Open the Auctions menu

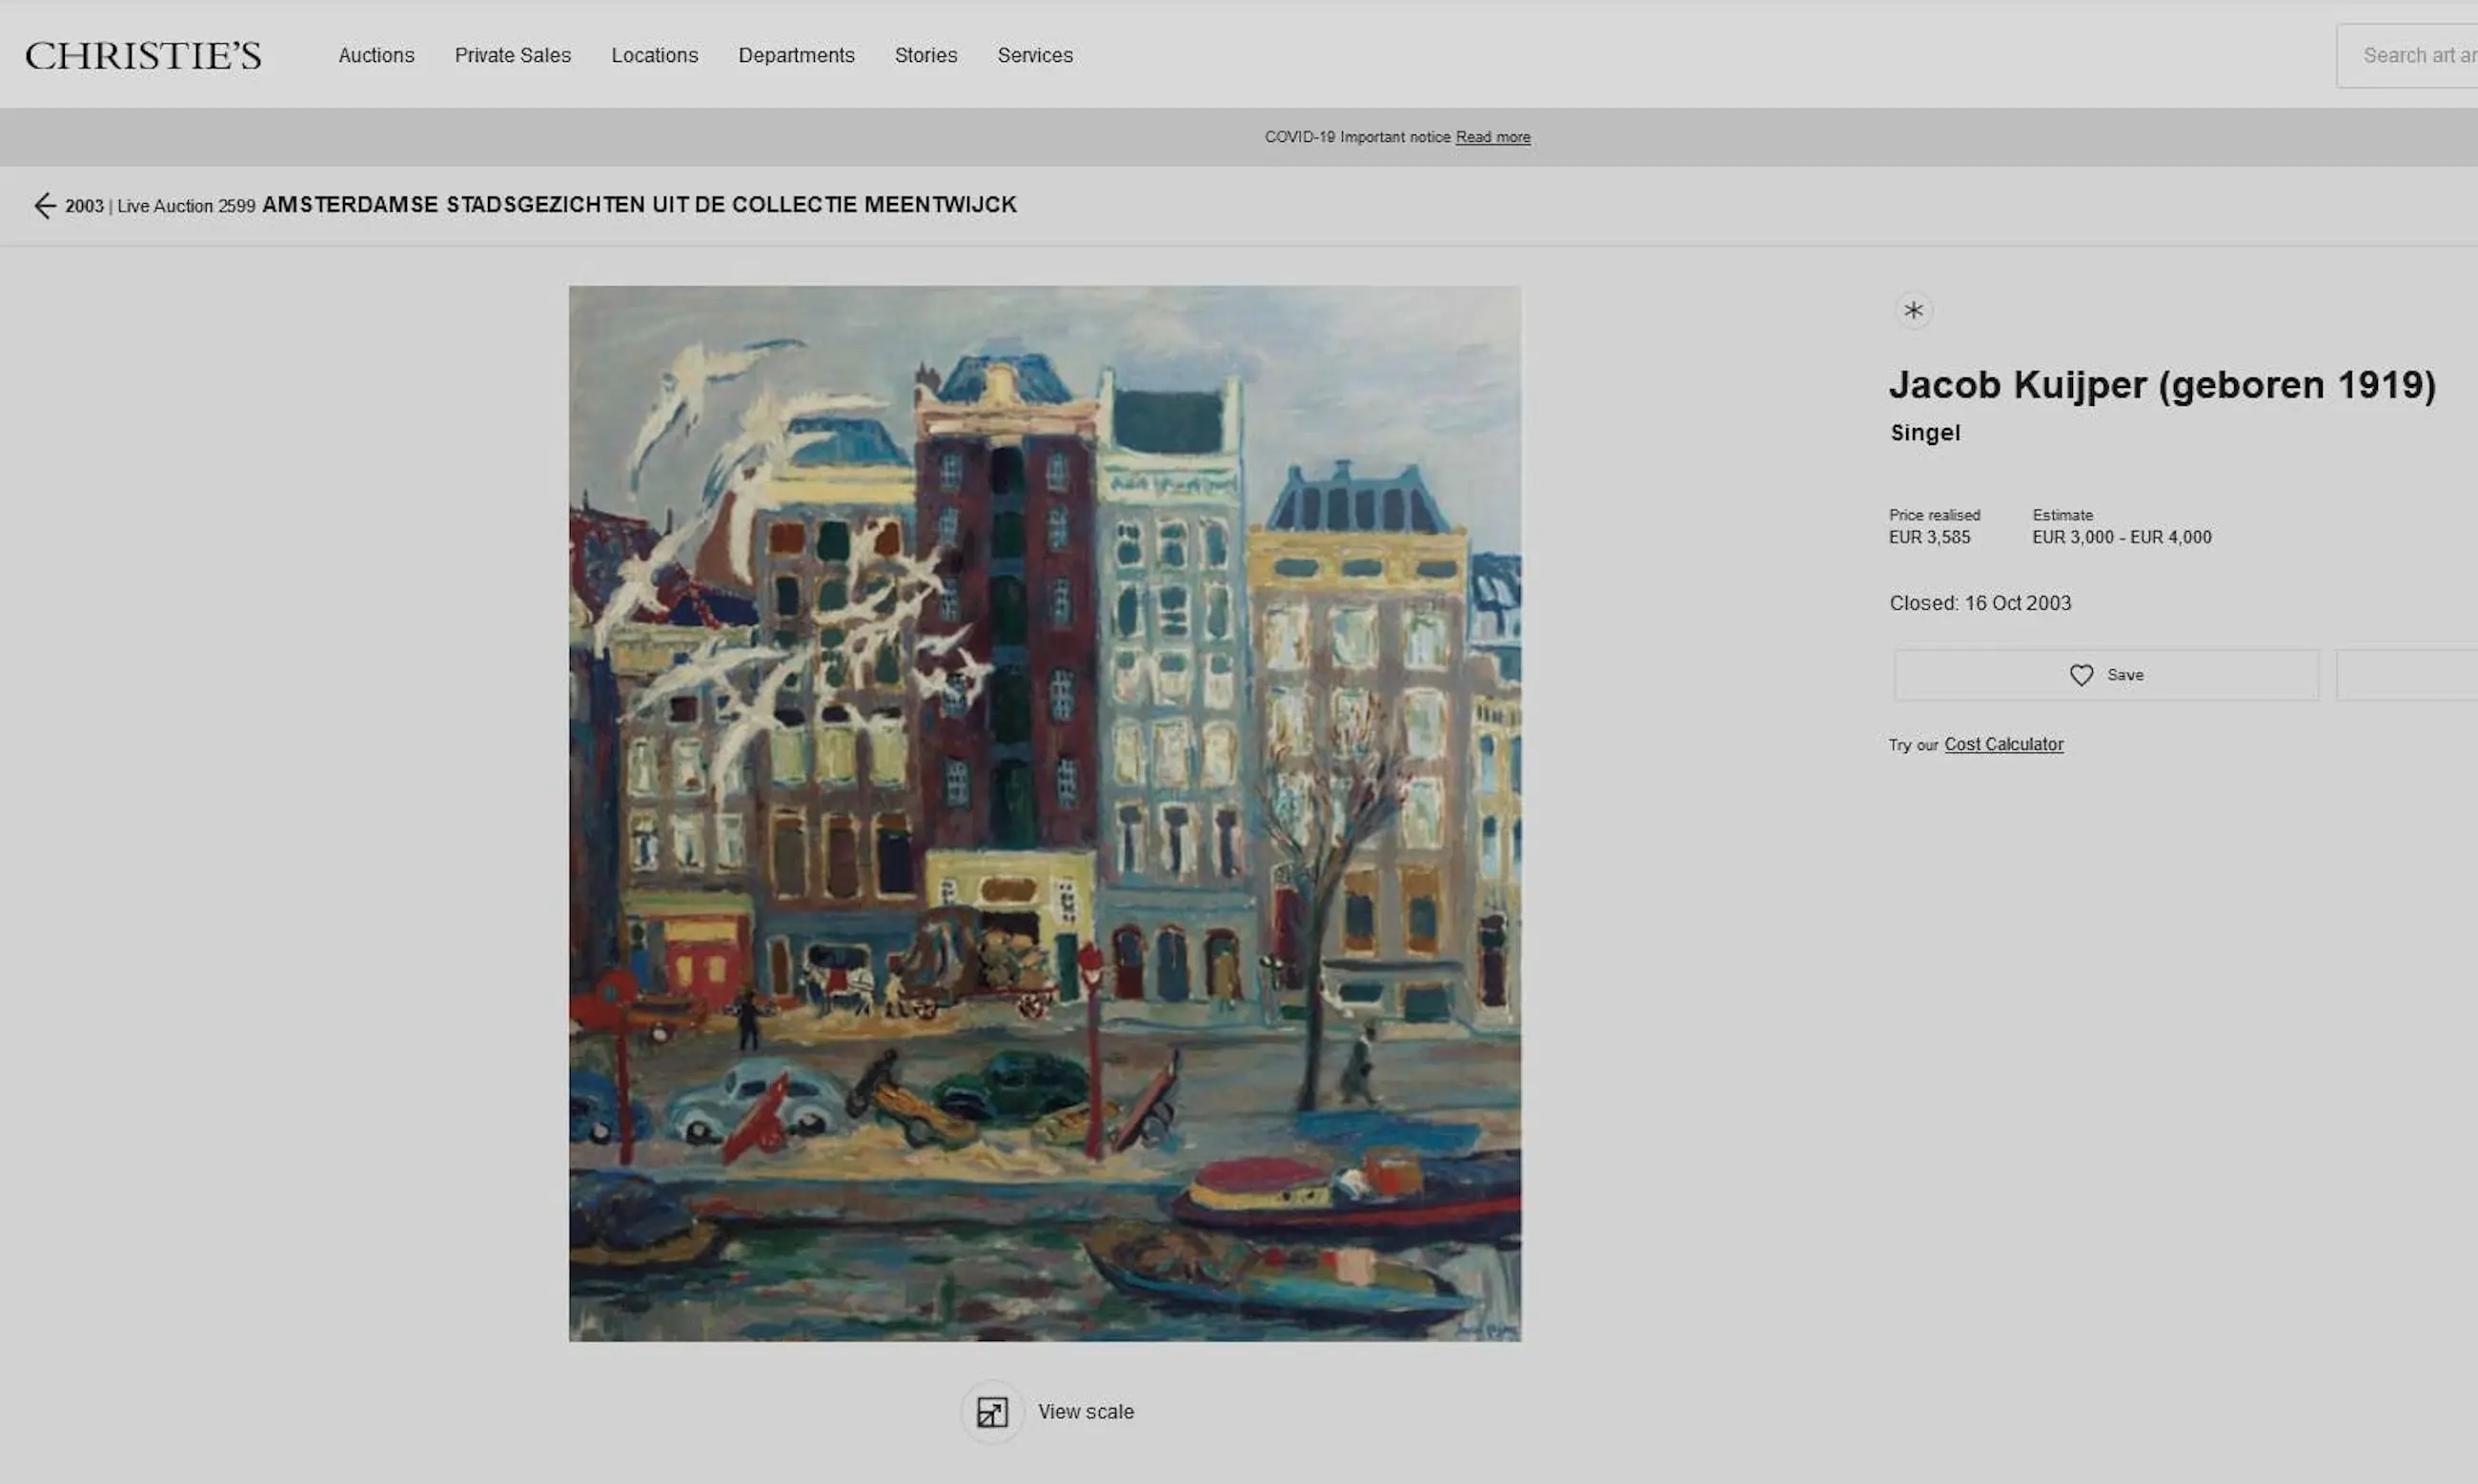pos(376,55)
